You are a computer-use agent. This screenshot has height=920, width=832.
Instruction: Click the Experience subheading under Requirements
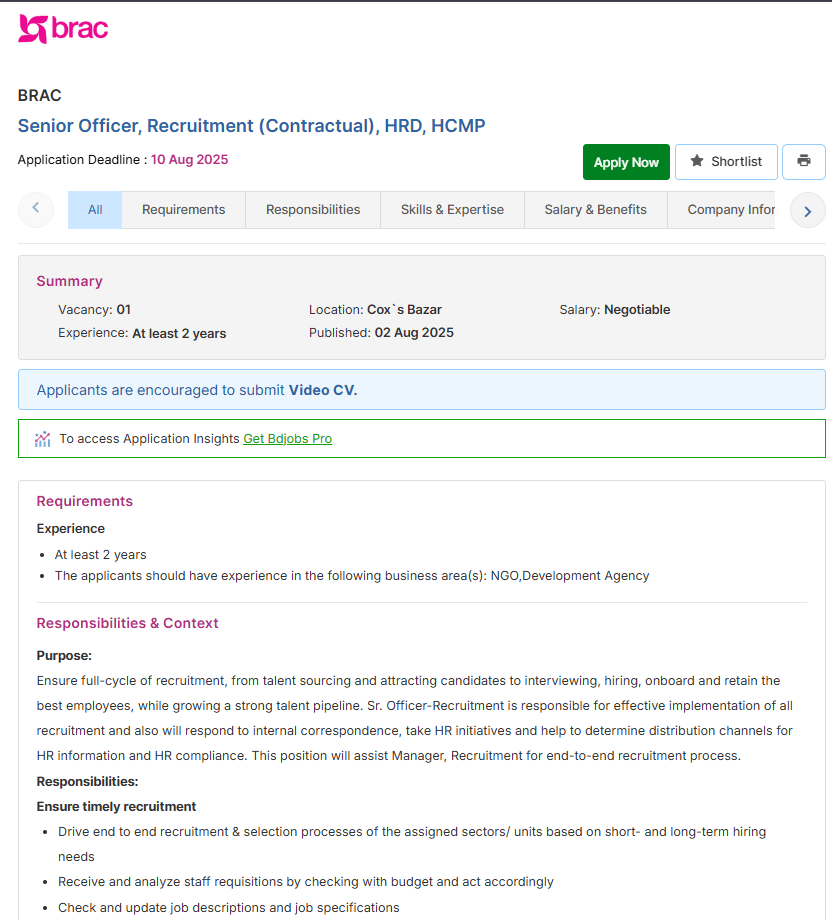click(70, 529)
